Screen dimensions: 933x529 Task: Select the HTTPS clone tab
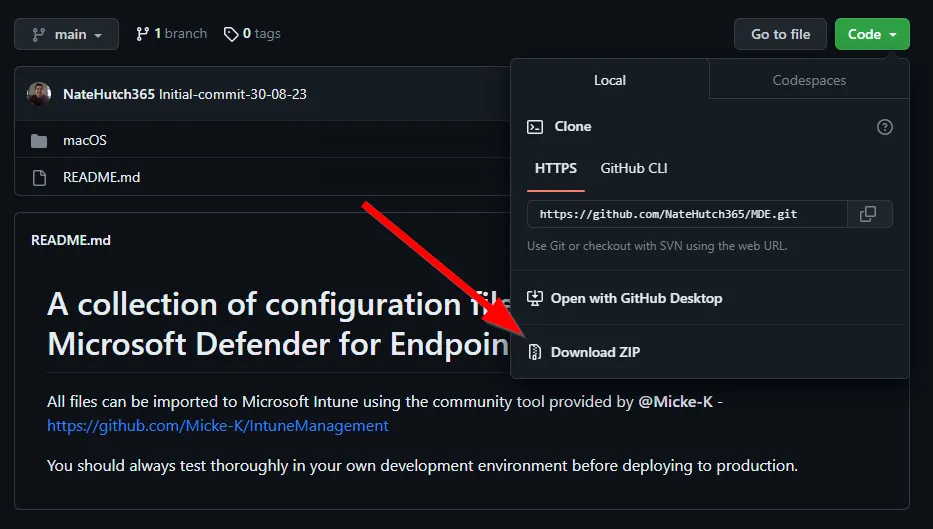tap(556, 168)
